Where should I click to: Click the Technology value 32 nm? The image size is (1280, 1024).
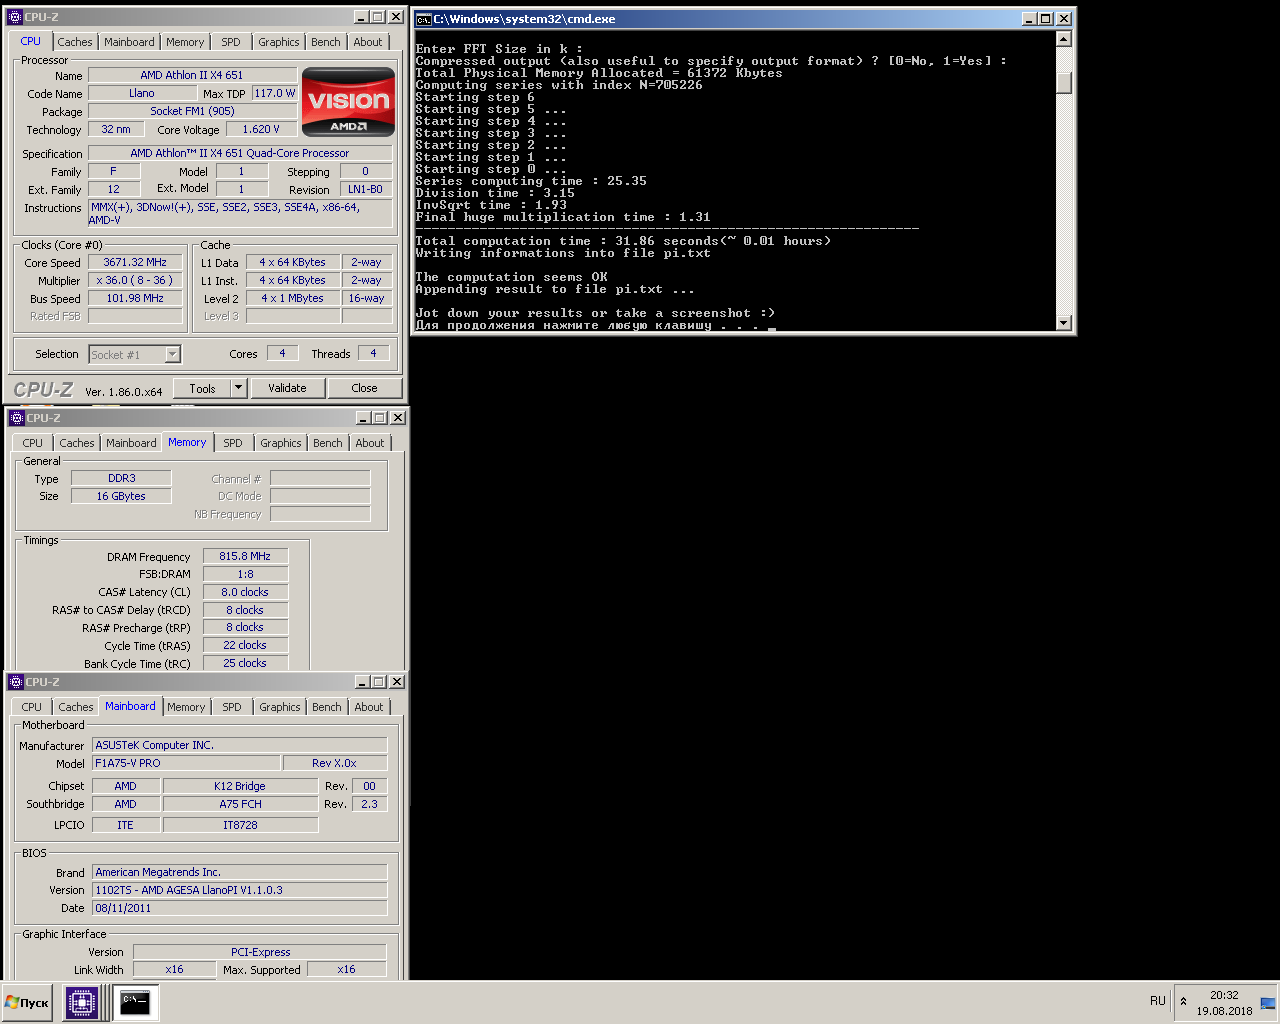(116, 129)
